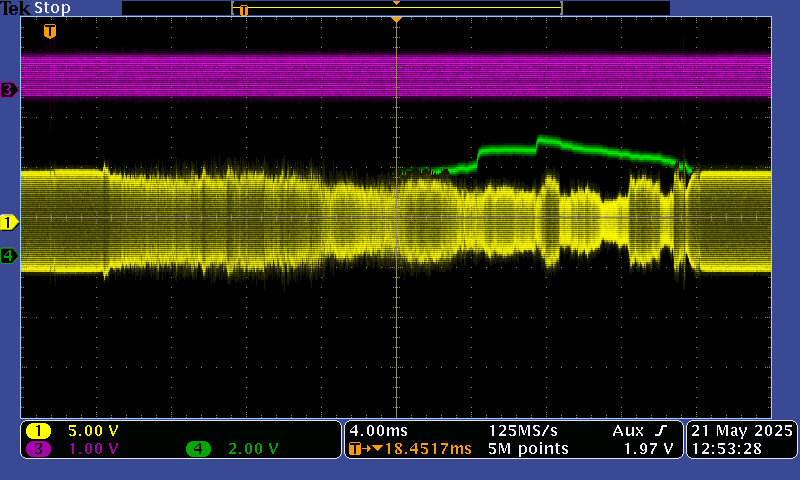800x480 pixels.
Task: Select the magenta channel 3 badge
Action: tap(39, 449)
